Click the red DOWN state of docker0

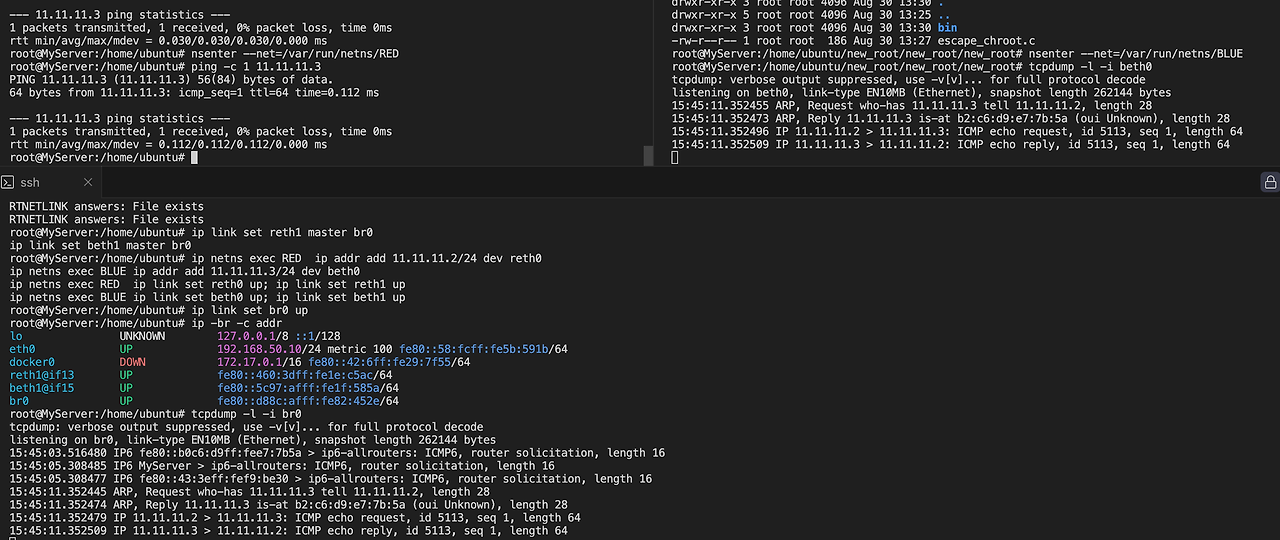click(x=133, y=361)
